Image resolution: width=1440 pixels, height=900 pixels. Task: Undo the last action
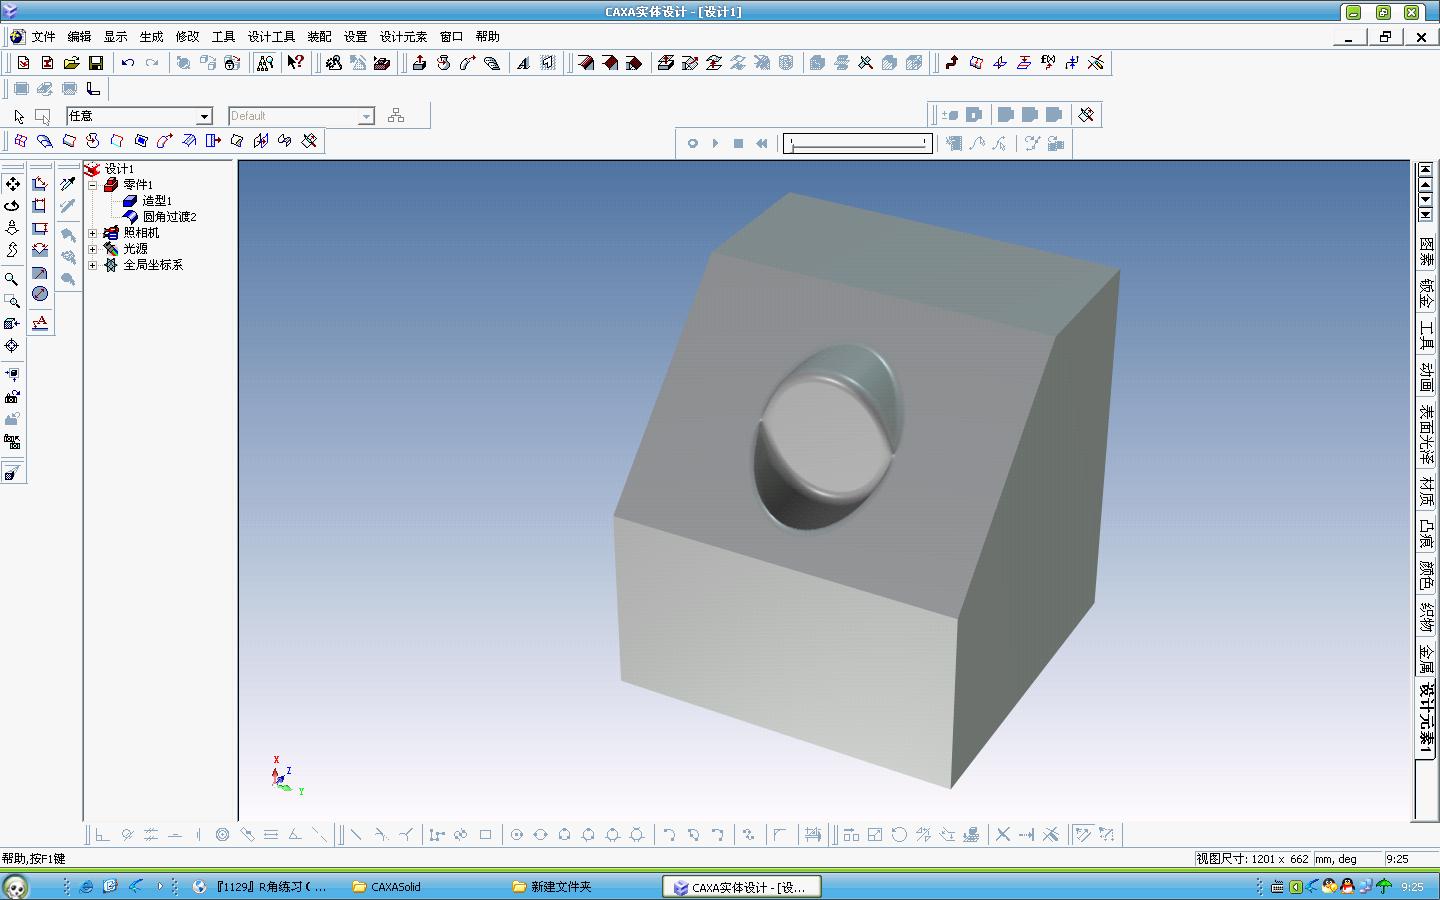128,63
